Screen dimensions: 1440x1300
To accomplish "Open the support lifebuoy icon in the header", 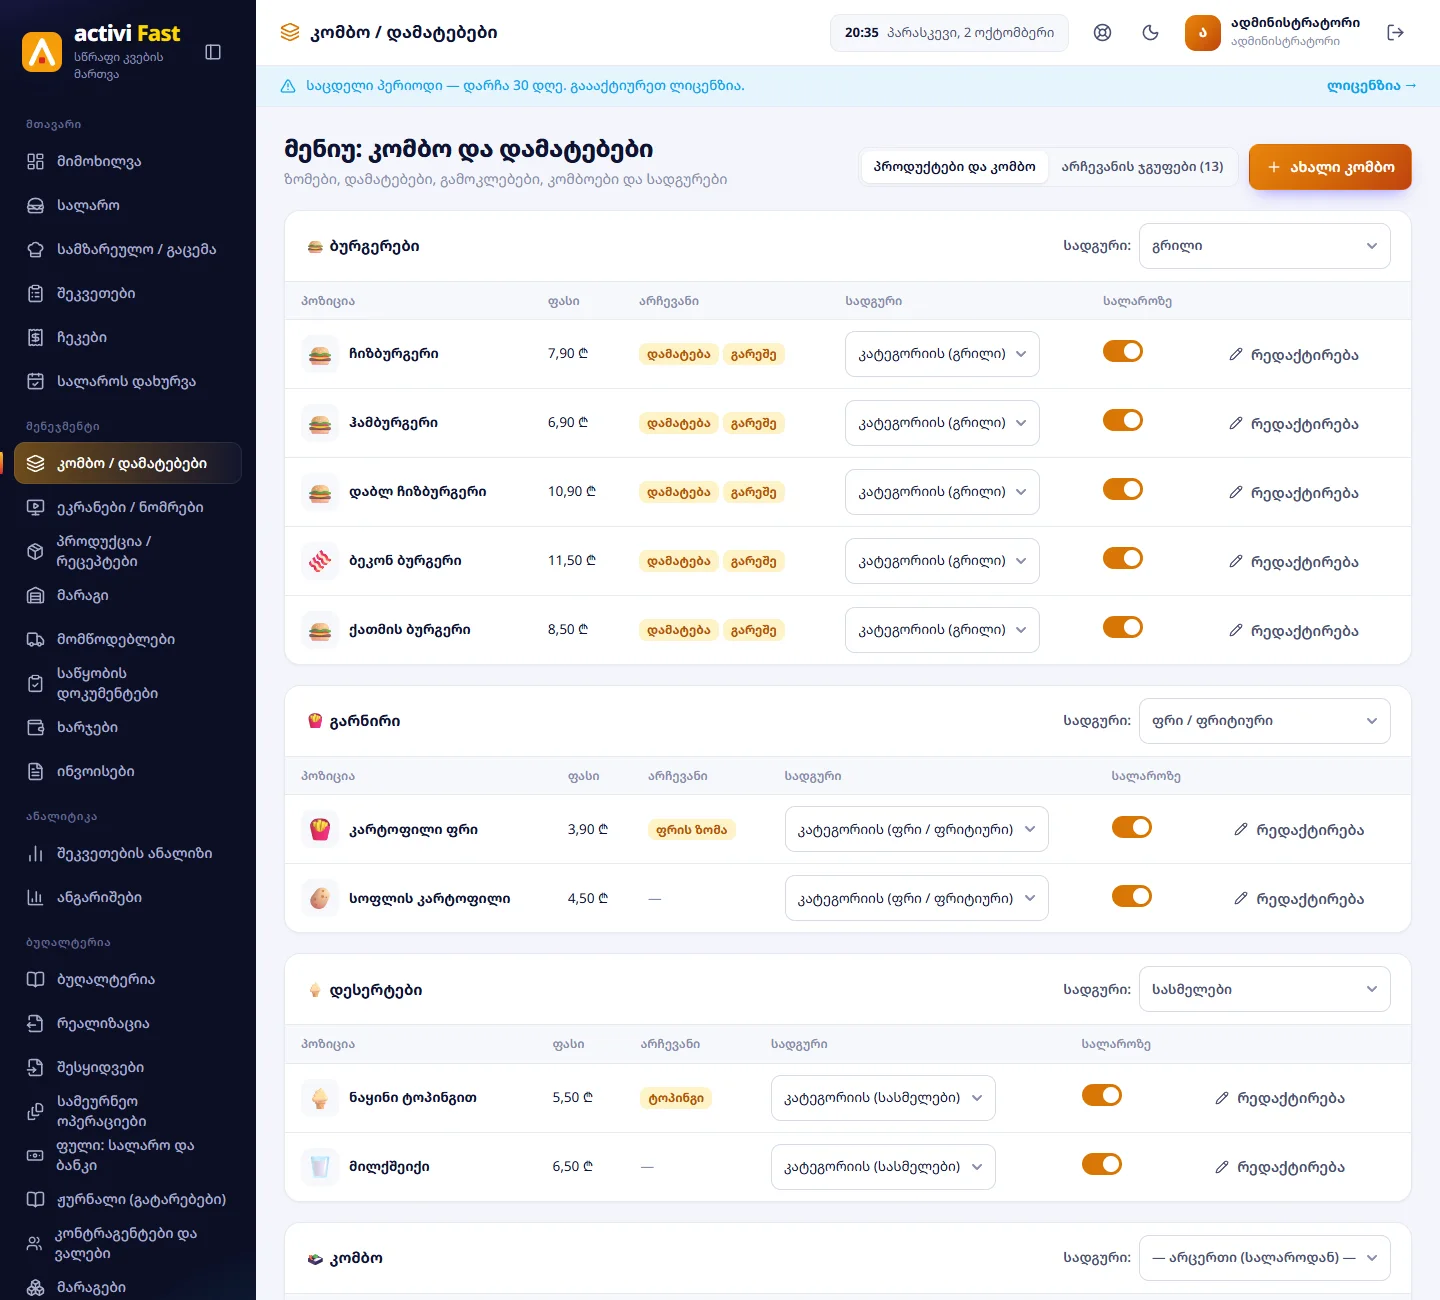I will coord(1102,33).
